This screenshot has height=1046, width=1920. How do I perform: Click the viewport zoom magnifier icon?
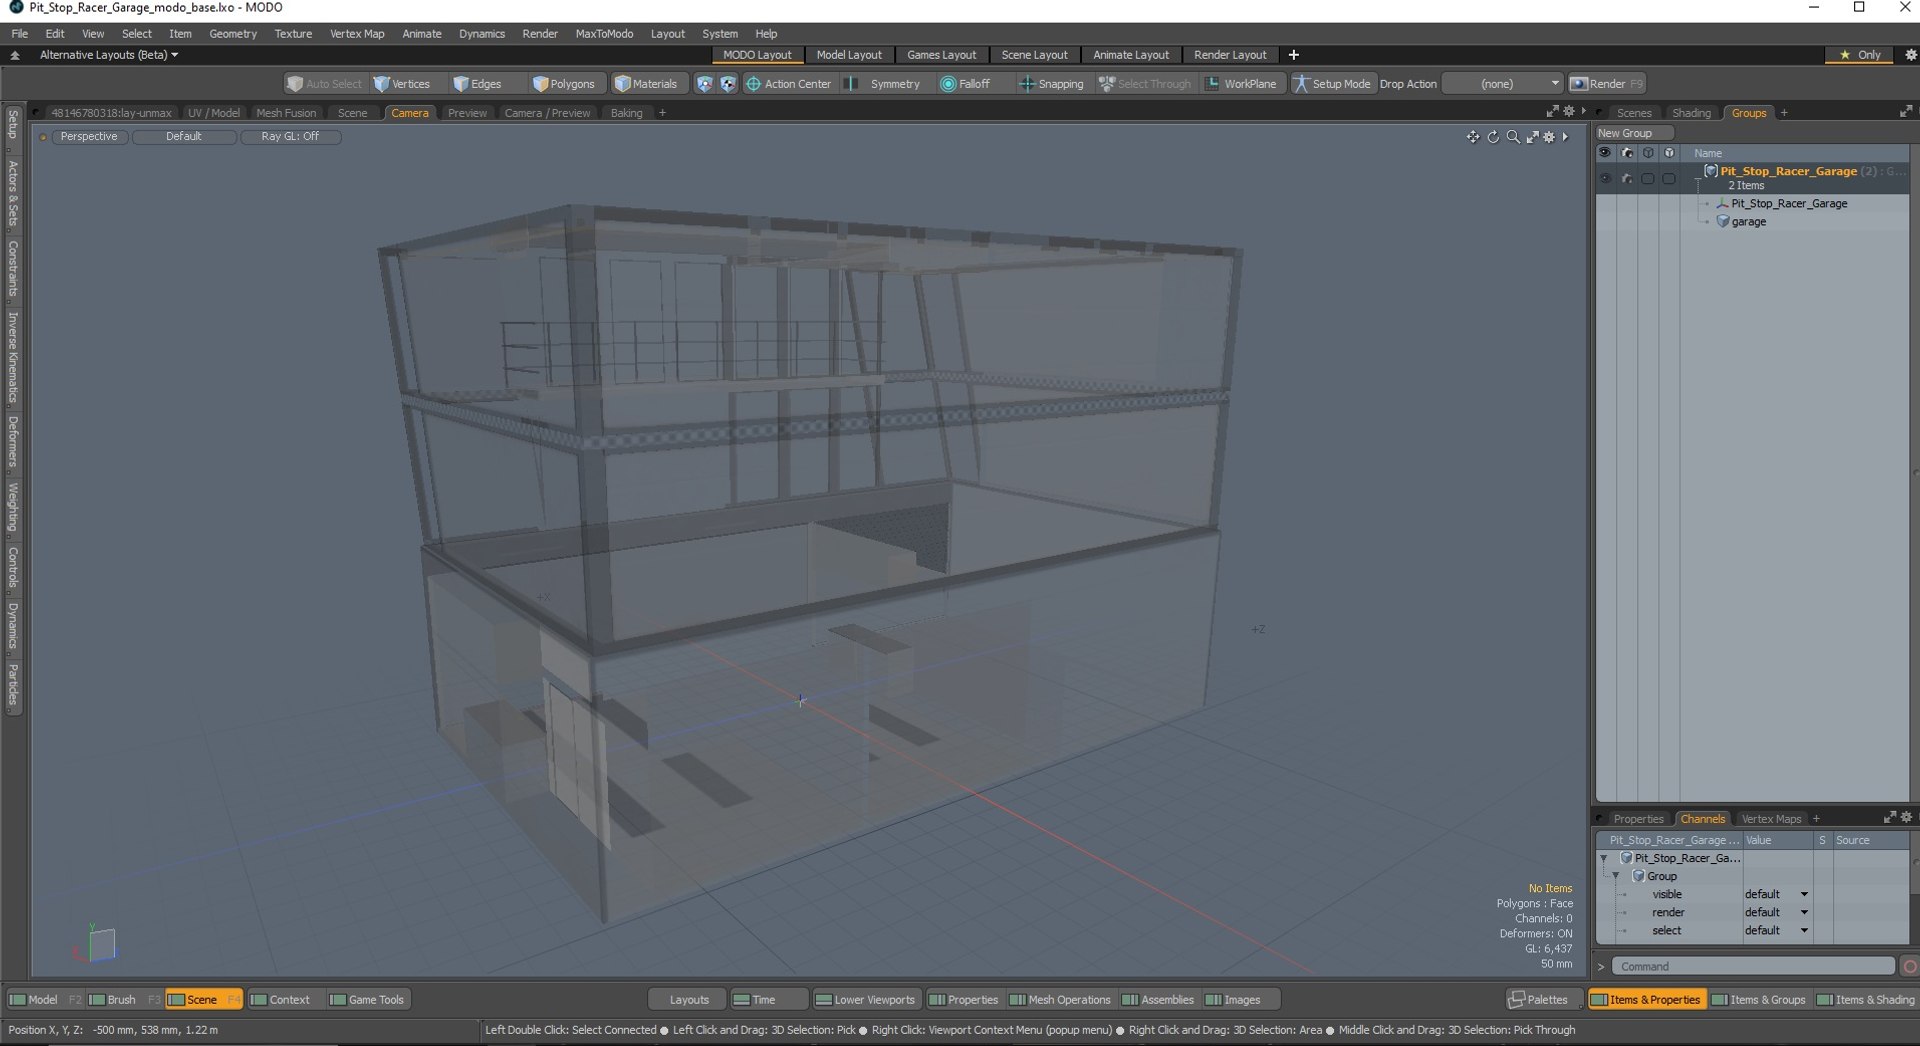click(1513, 137)
